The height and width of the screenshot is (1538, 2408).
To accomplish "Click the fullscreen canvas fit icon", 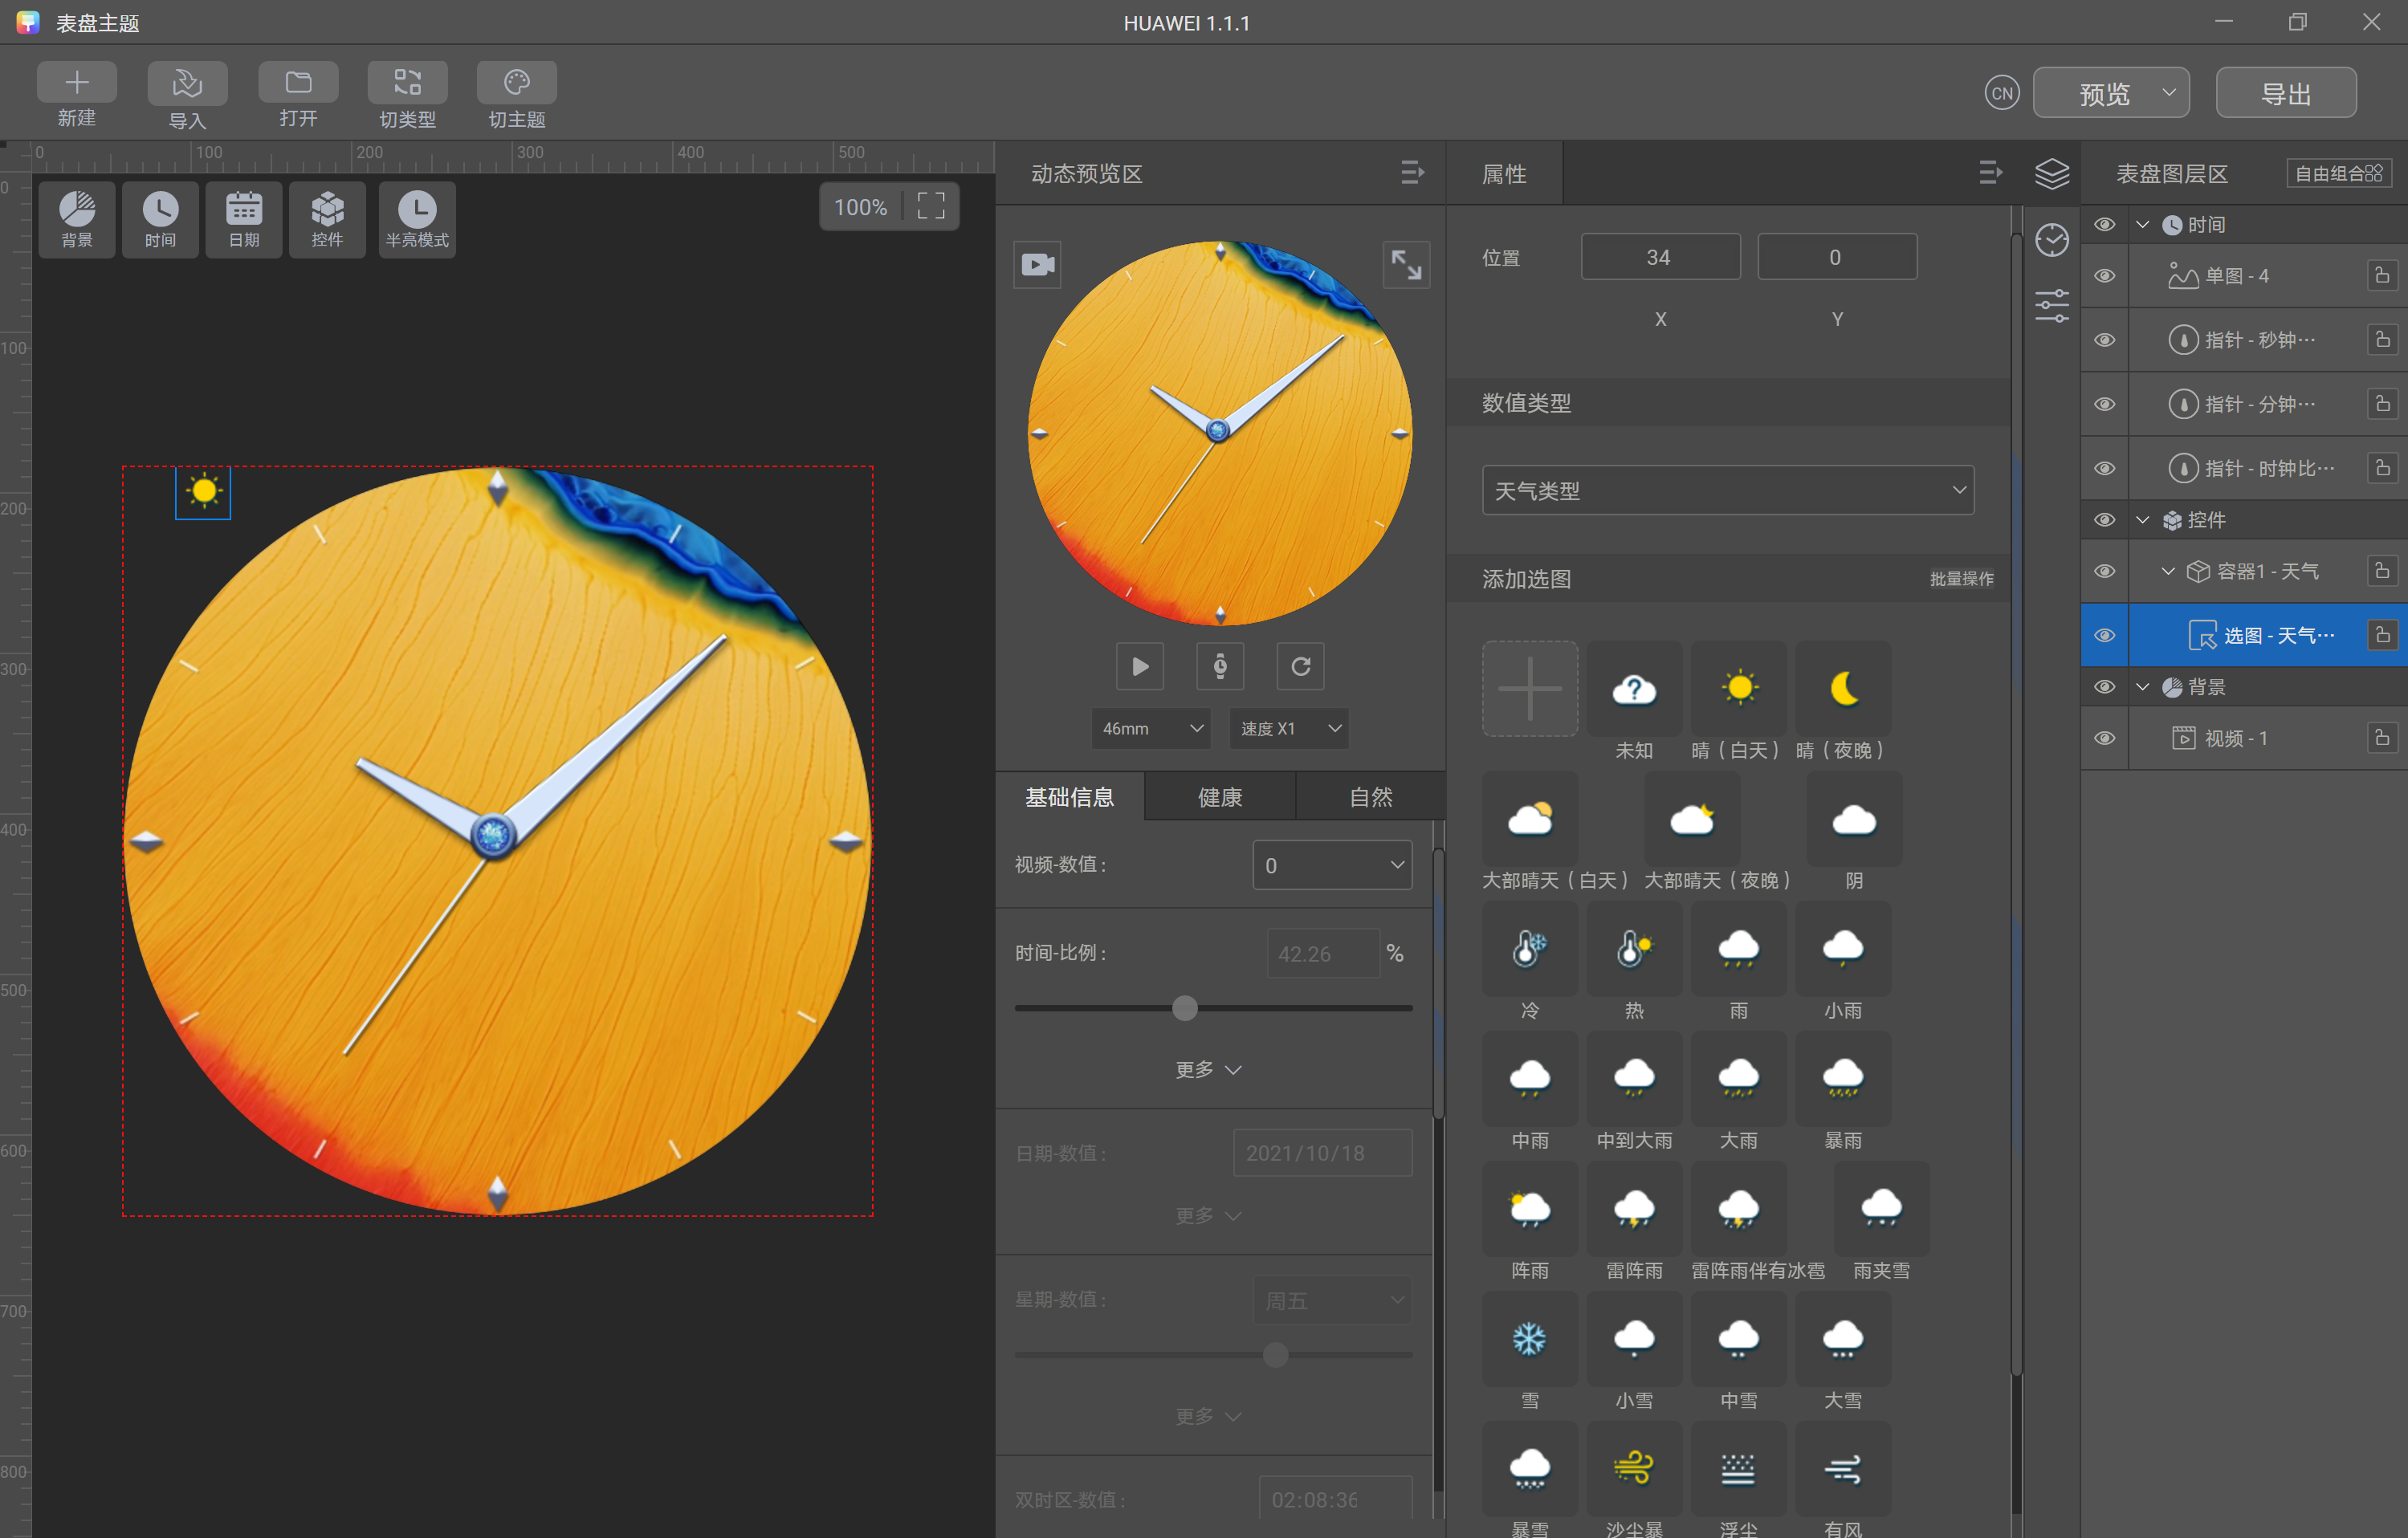I will tap(931, 207).
